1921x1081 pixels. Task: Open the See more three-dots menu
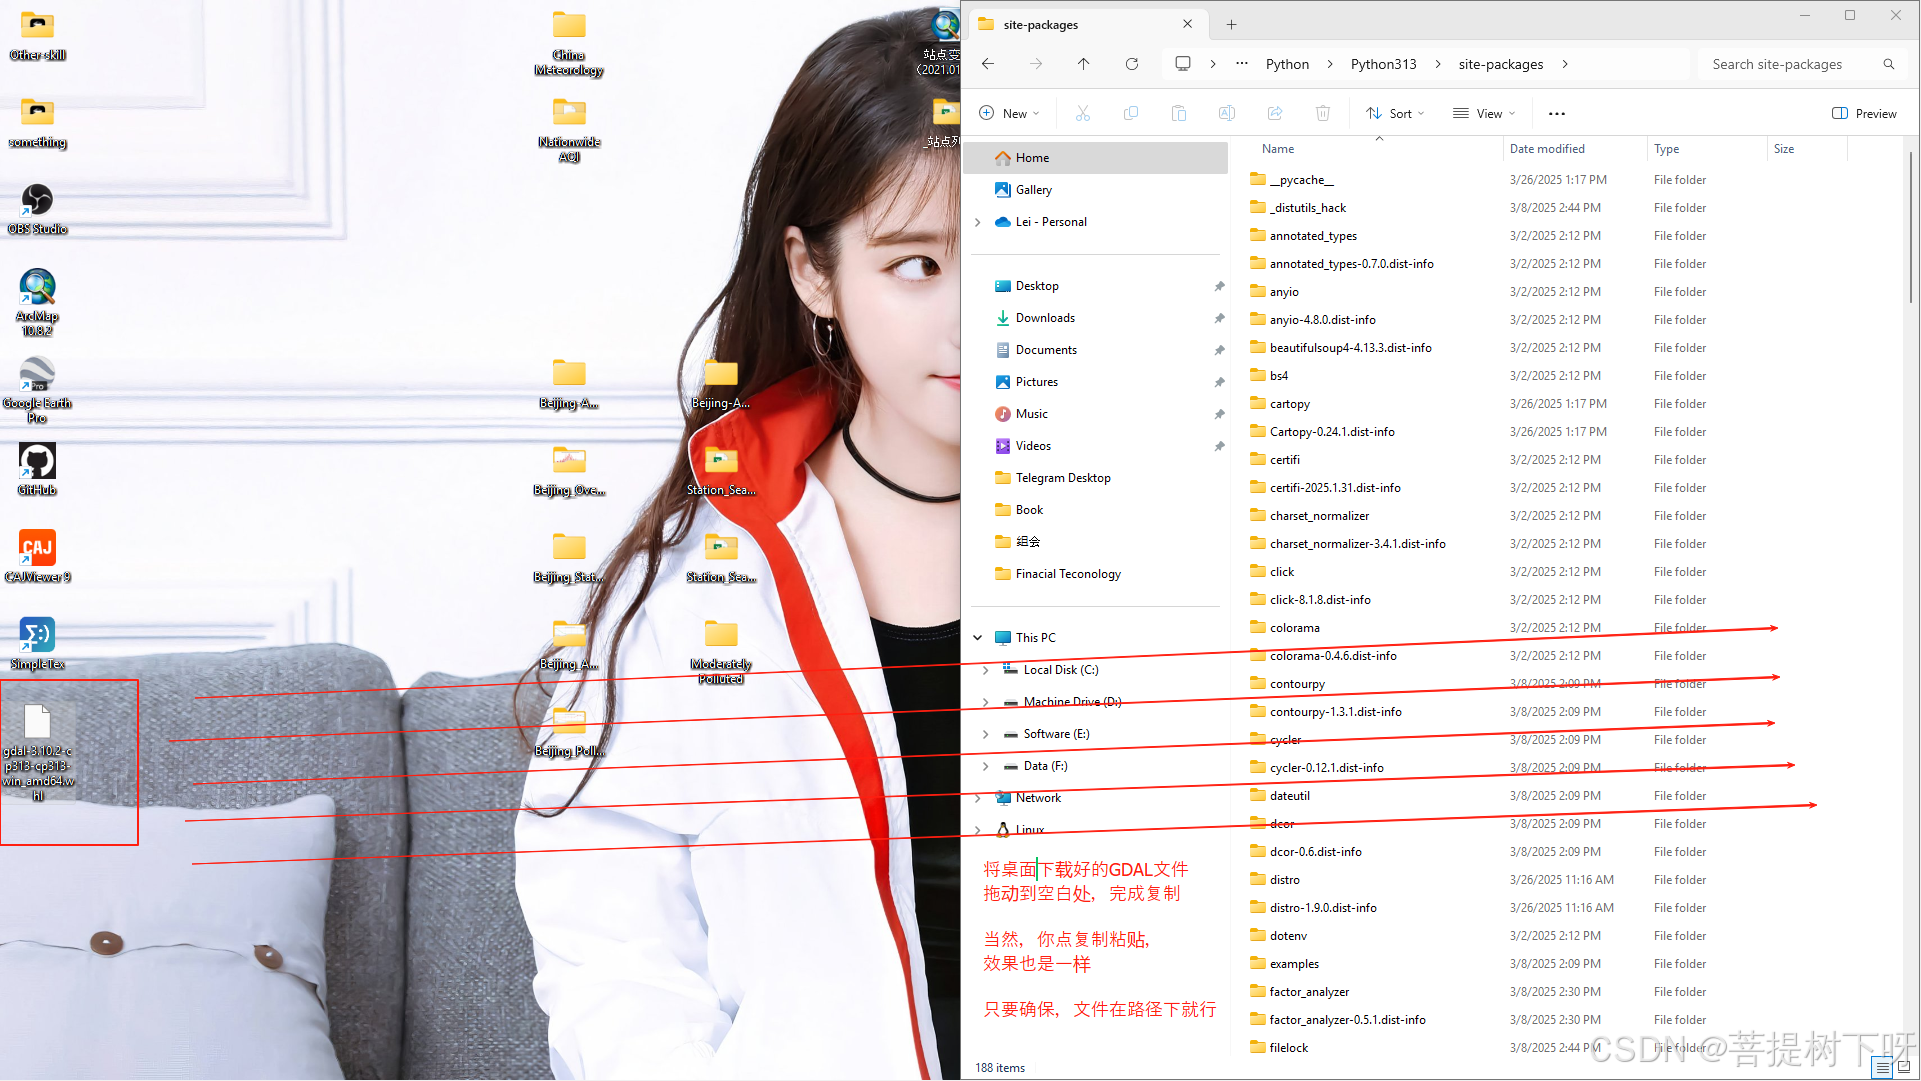coord(1556,113)
